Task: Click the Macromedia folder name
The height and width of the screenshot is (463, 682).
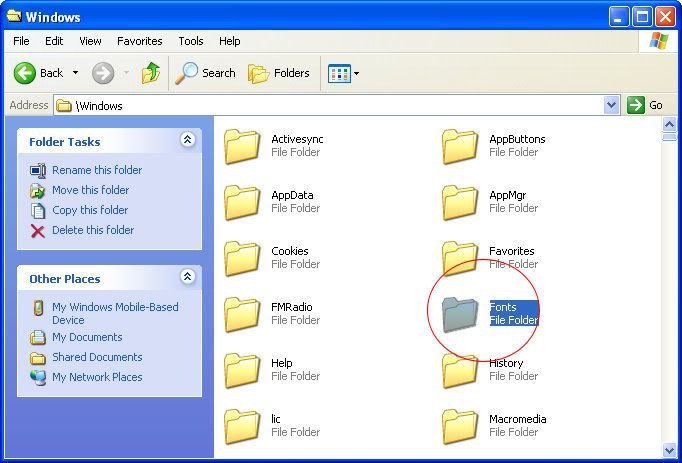Action: pos(518,419)
